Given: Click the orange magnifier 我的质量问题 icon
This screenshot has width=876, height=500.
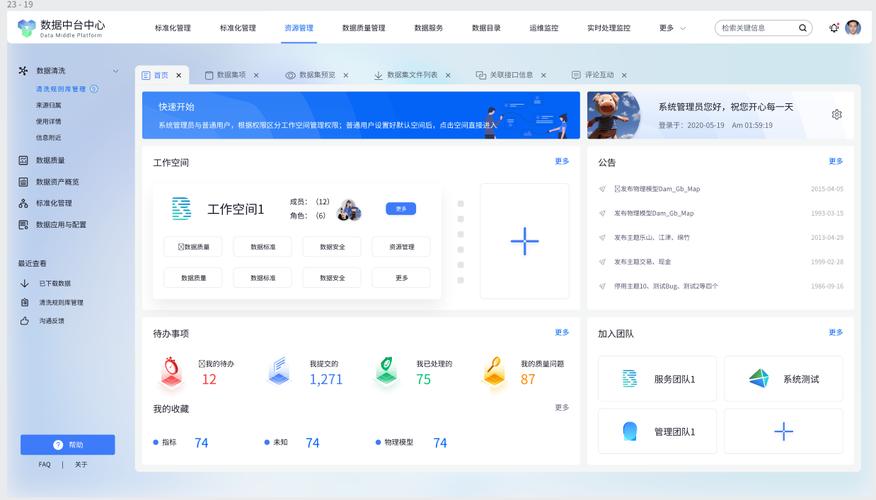Looking at the screenshot, I should 494,372.
